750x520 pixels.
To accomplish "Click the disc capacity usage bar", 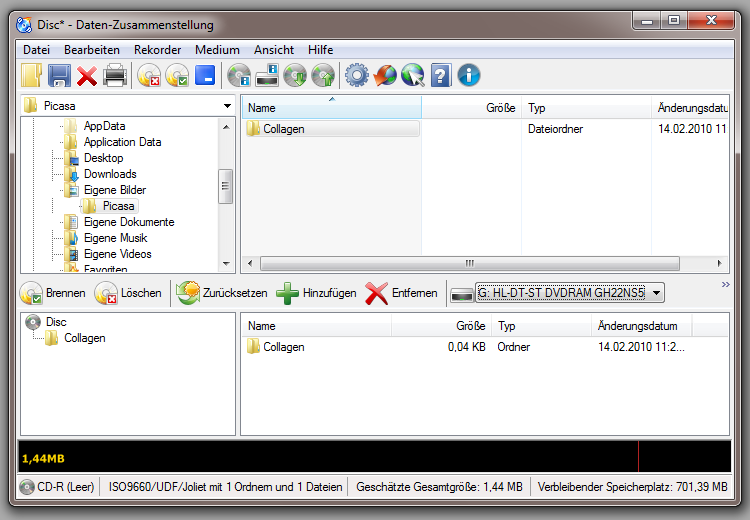I will 374,458.
